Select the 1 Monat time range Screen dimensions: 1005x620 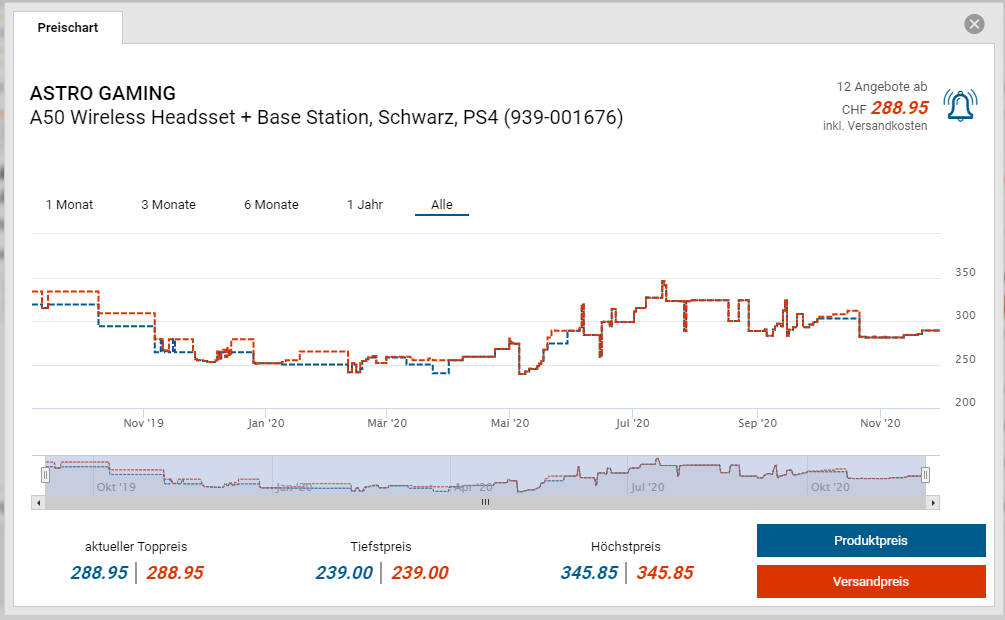click(x=69, y=205)
